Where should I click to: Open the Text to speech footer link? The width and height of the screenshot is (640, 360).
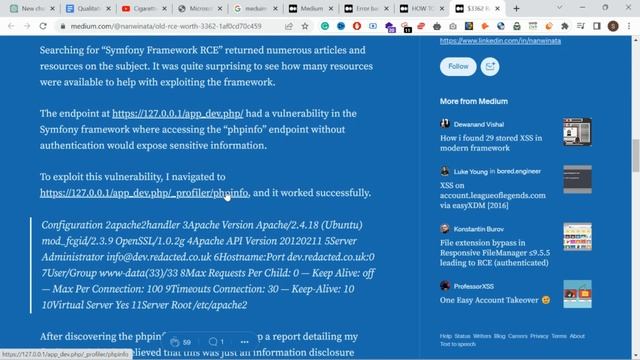pos(458,344)
